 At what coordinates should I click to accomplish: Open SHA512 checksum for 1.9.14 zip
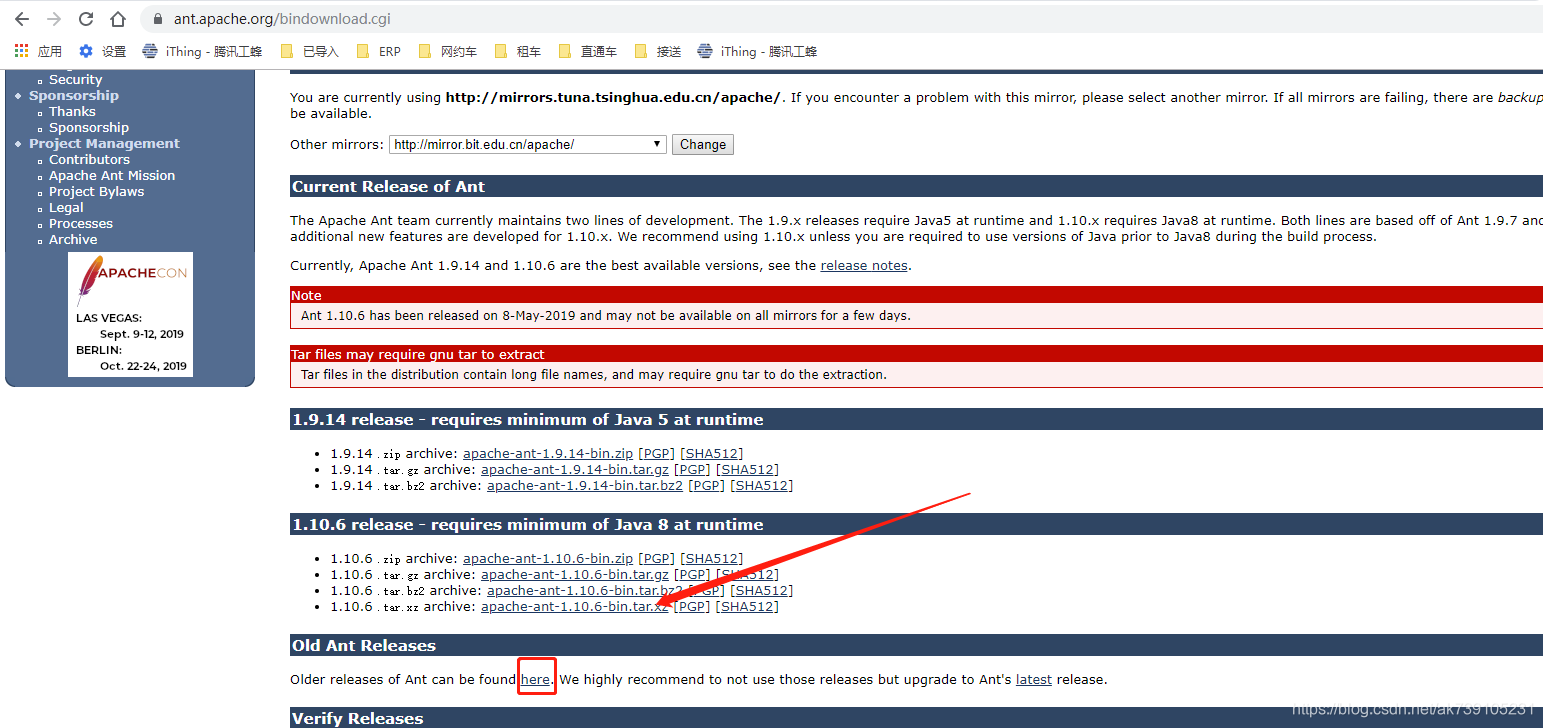(x=711, y=454)
